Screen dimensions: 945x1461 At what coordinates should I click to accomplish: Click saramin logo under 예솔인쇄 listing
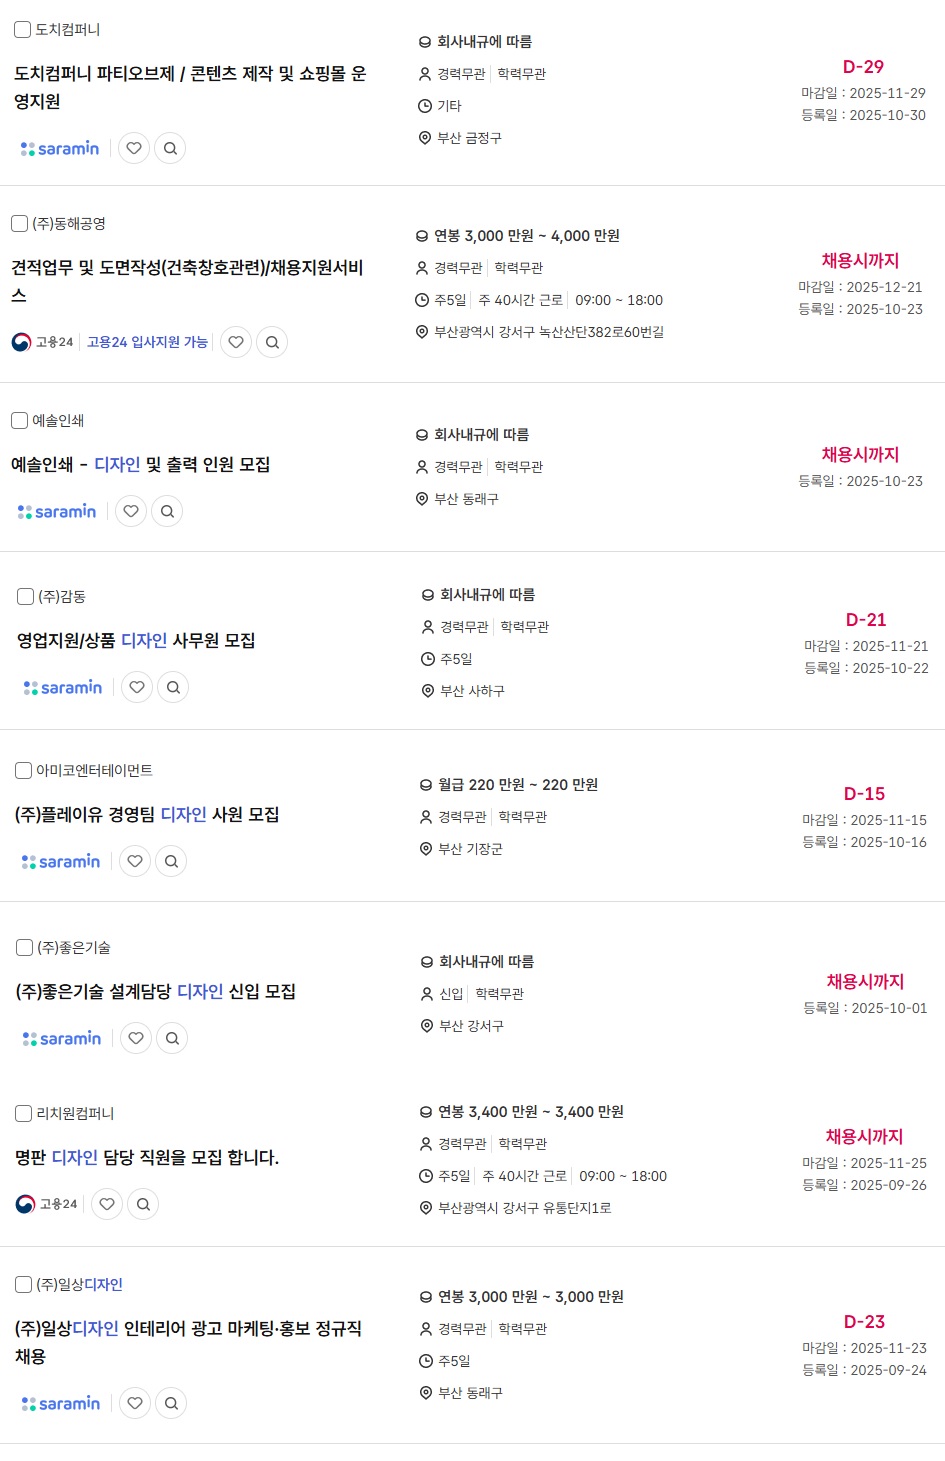click(x=57, y=511)
